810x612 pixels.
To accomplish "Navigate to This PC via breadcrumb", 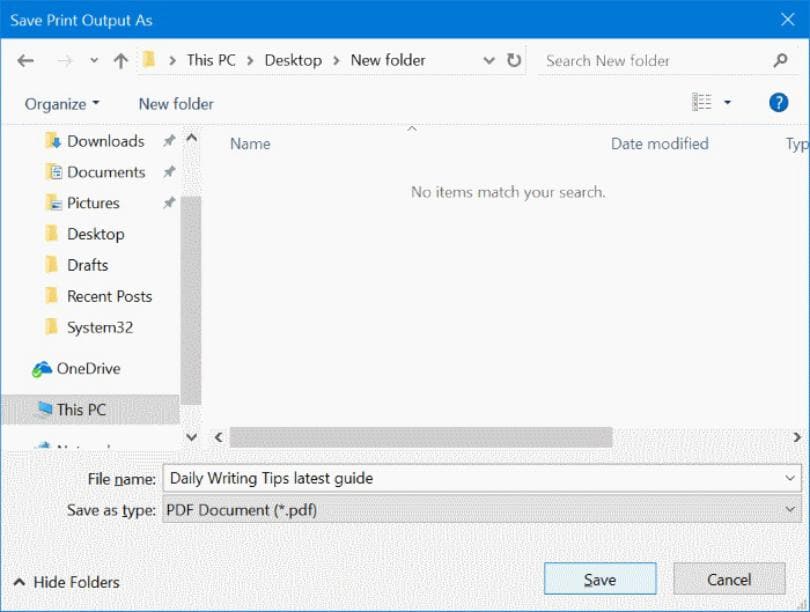I will [x=210, y=60].
